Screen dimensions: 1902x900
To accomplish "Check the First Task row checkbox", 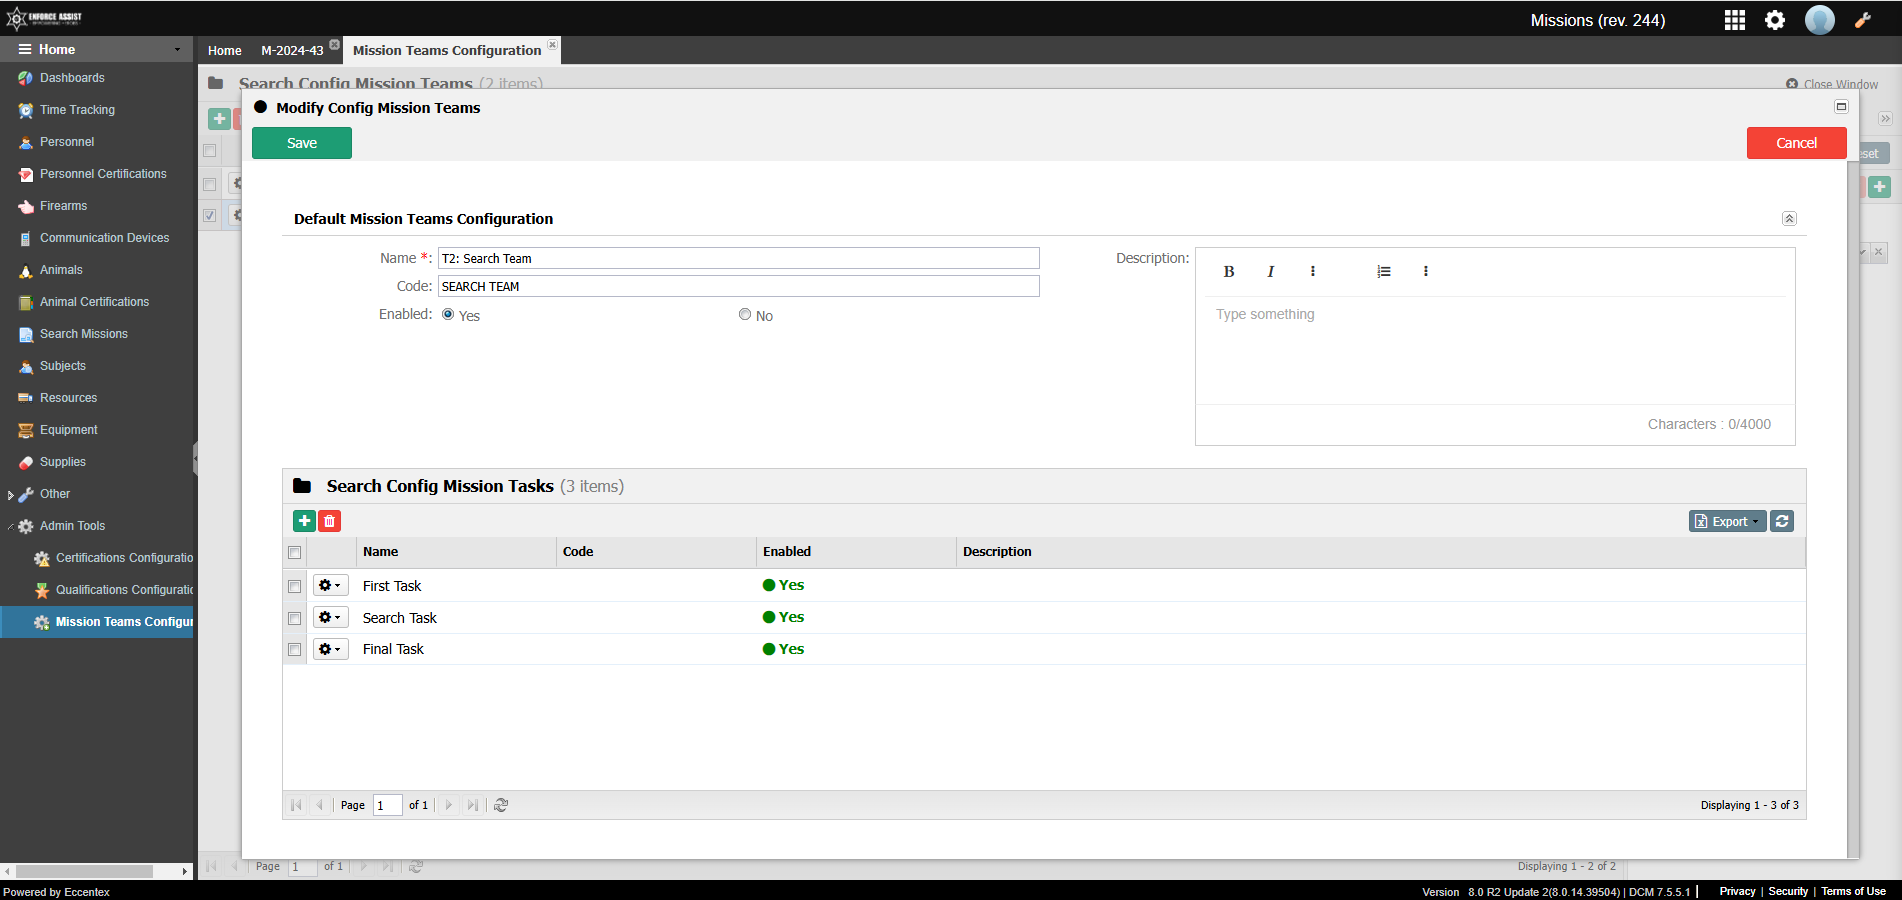I will click(x=294, y=587).
